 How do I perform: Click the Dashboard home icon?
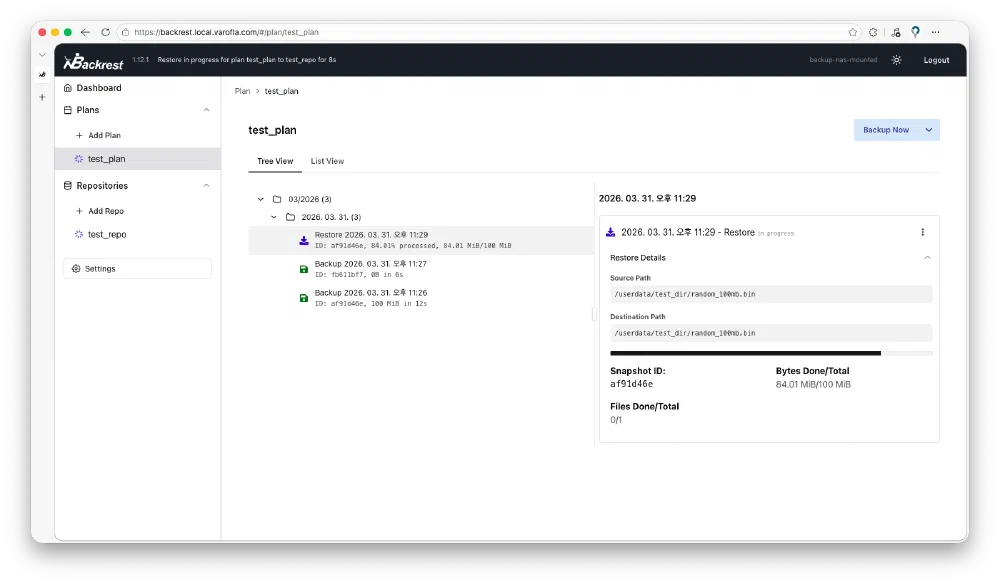[x=68, y=88]
